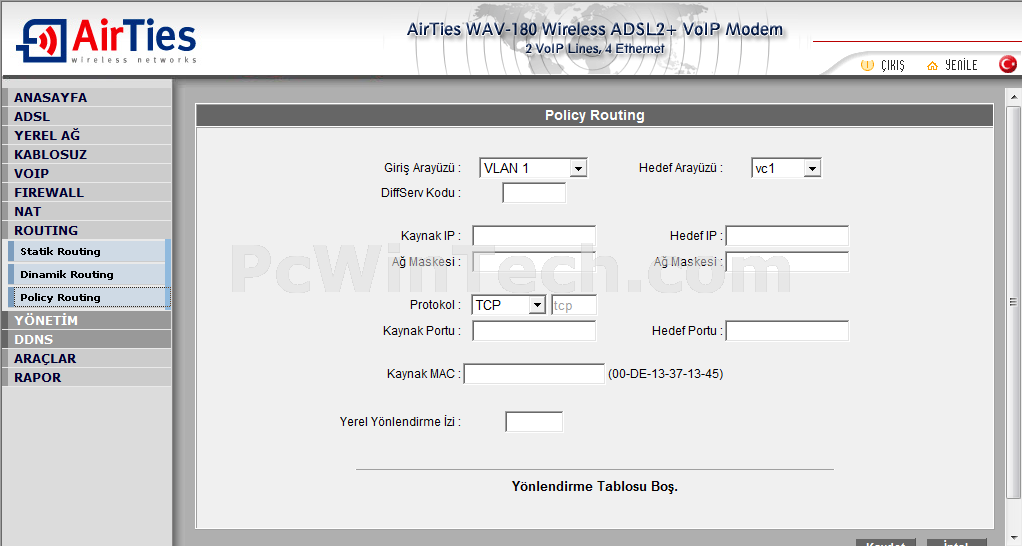This screenshot has width=1022, height=546.
Task: Click the YENİLE home icon
Action: (x=932, y=65)
